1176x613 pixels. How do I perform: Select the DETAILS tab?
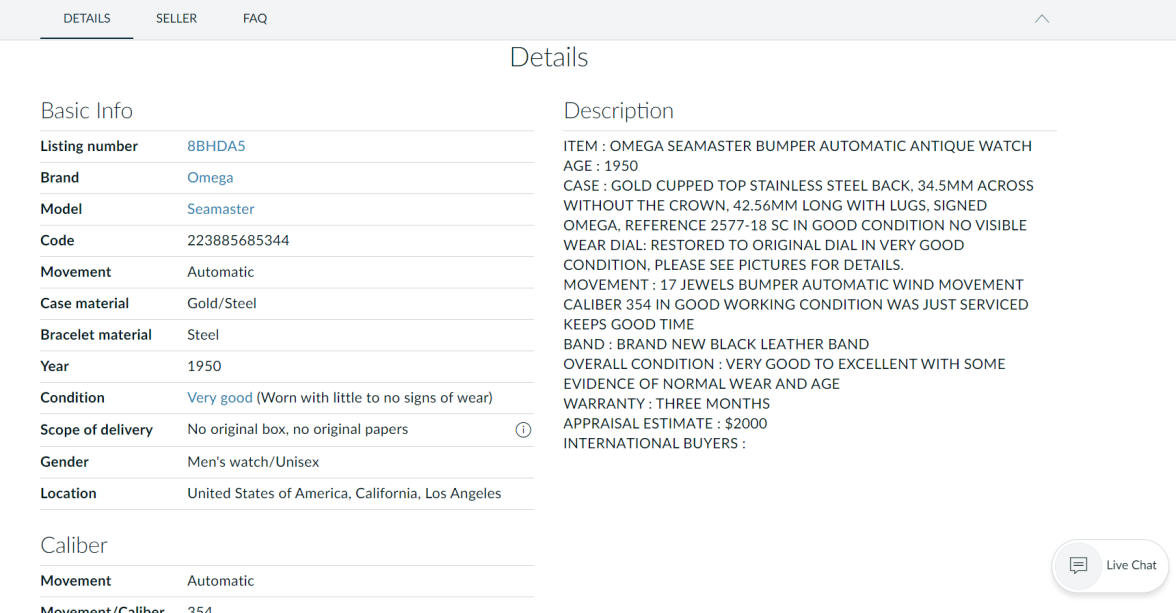point(86,18)
